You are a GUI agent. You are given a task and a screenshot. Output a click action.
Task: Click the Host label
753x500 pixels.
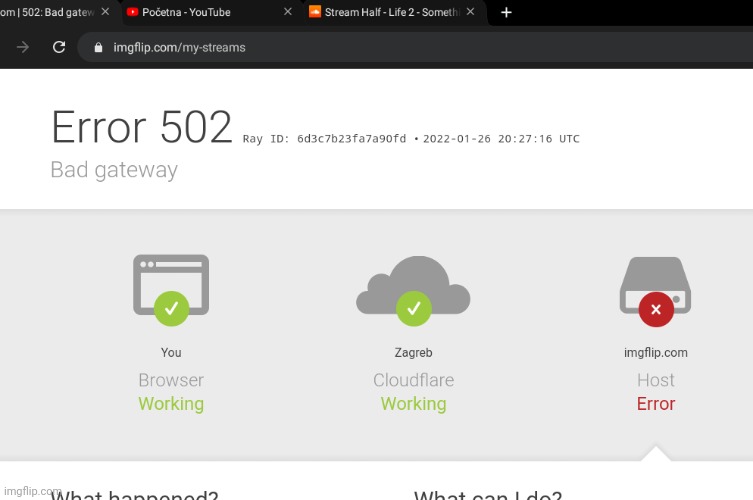(656, 380)
